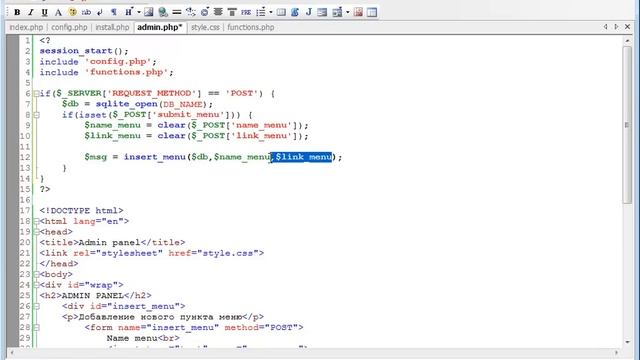This screenshot has height=360, width=640.
Task: Click the include 'config.php'; line
Action: pyautogui.click(x=98, y=62)
